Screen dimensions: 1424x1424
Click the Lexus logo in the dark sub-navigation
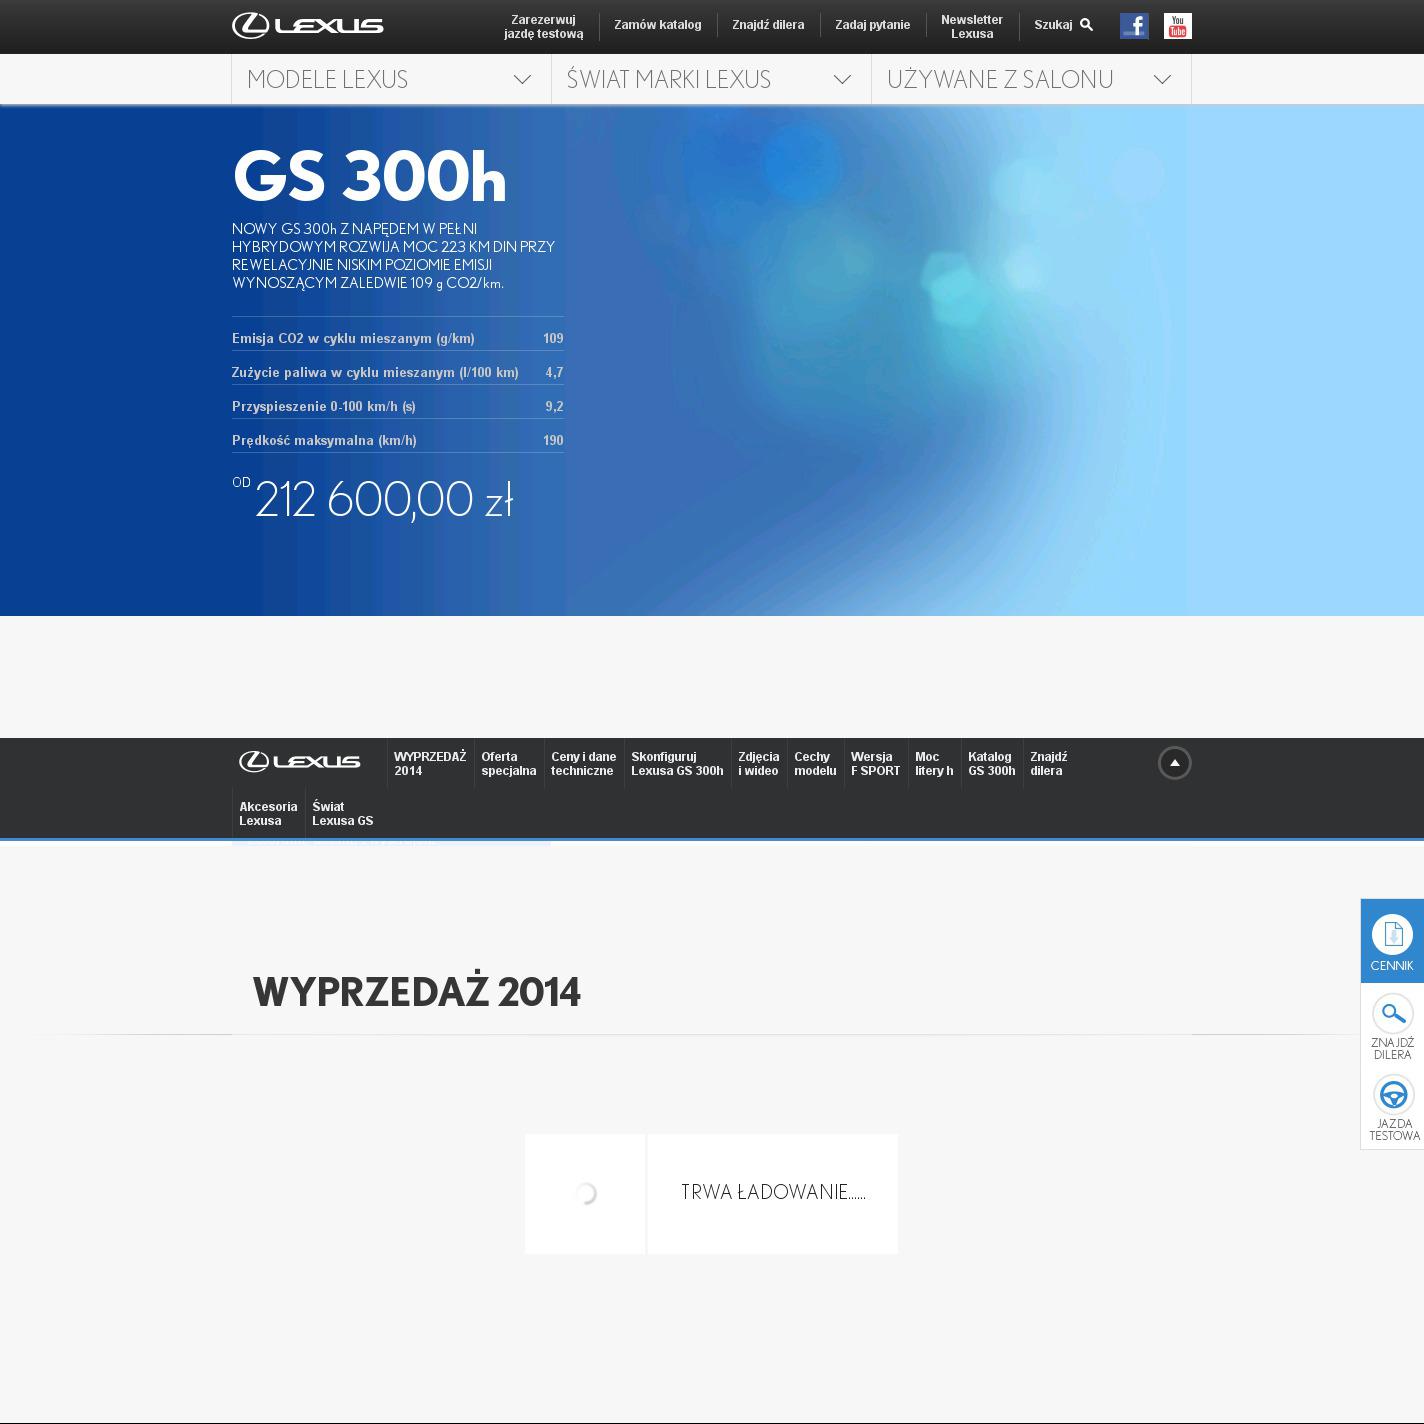pos(300,762)
